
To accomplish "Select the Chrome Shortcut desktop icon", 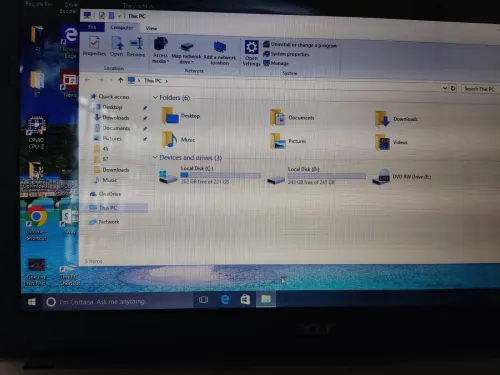I will 36,223.
